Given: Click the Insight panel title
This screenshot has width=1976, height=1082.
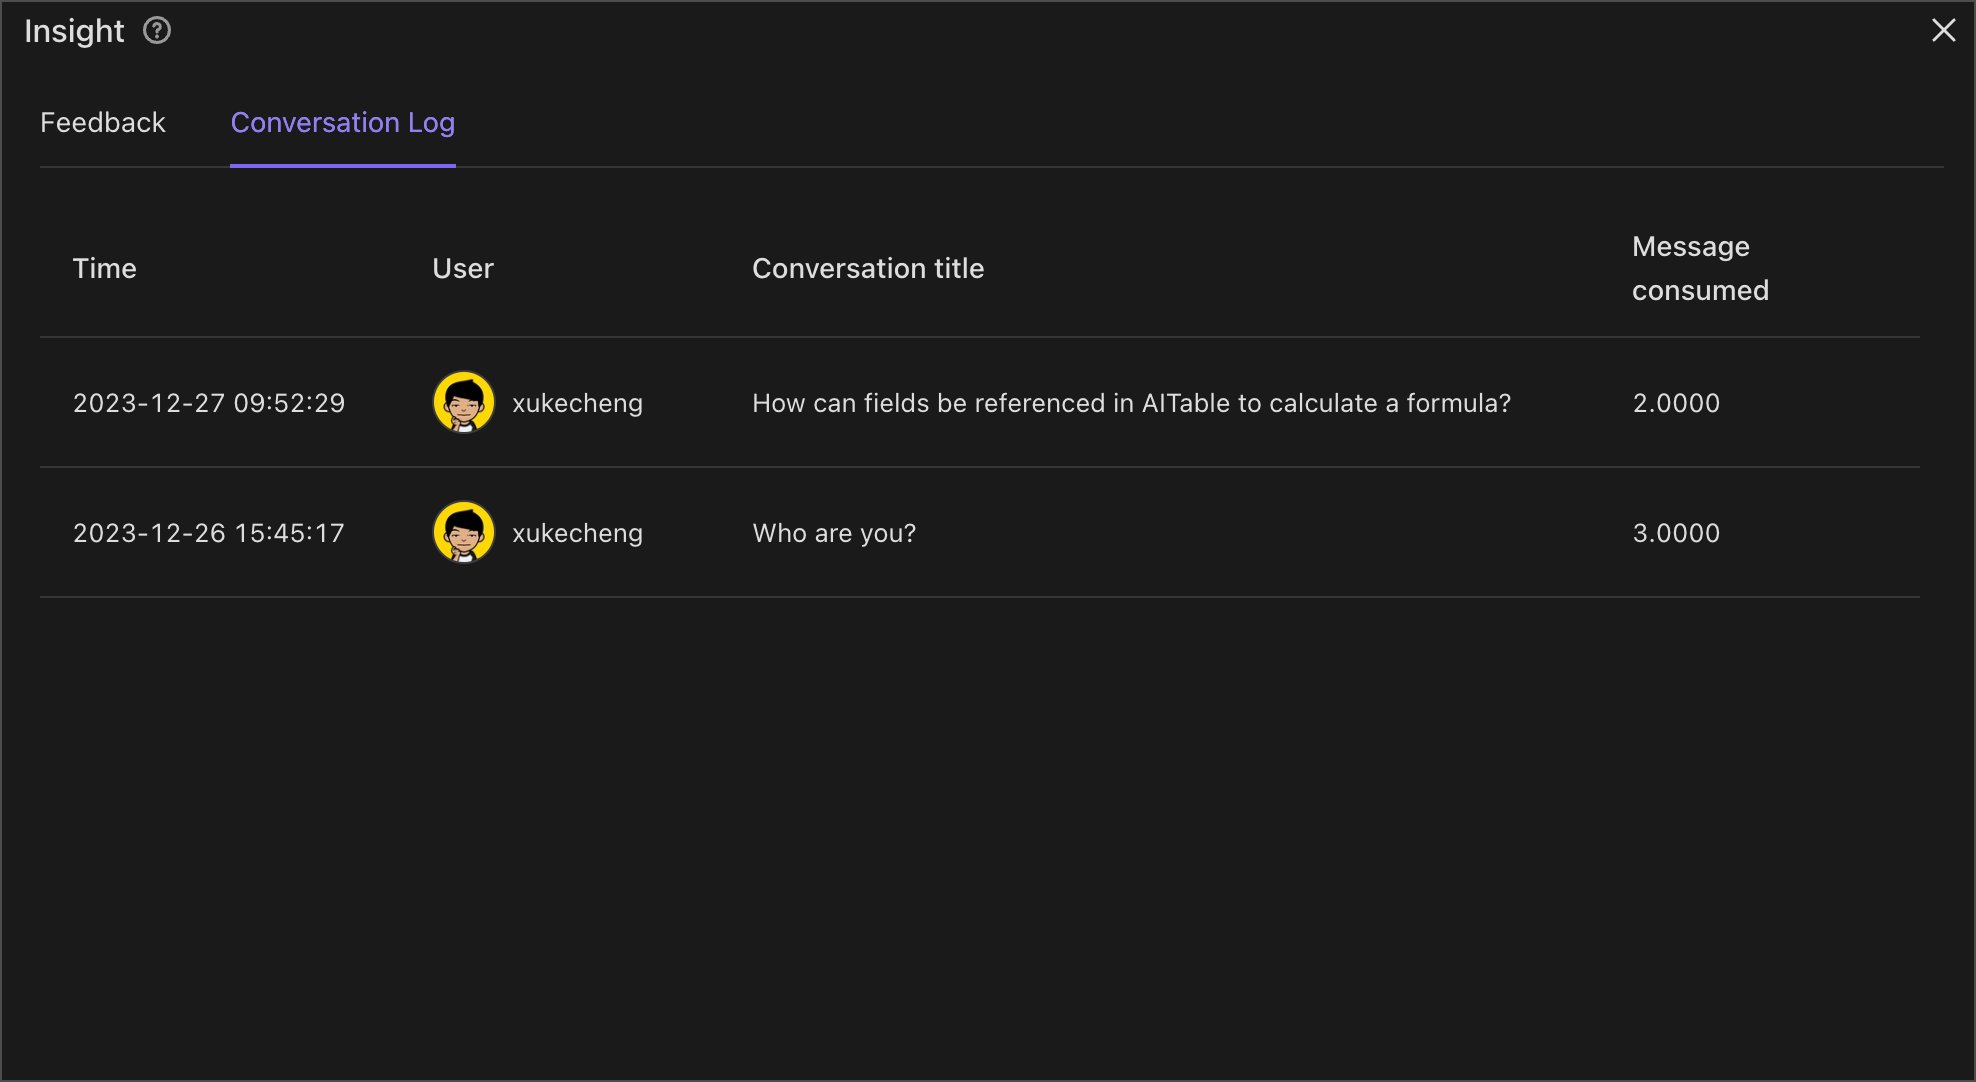Looking at the screenshot, I should tap(74, 31).
